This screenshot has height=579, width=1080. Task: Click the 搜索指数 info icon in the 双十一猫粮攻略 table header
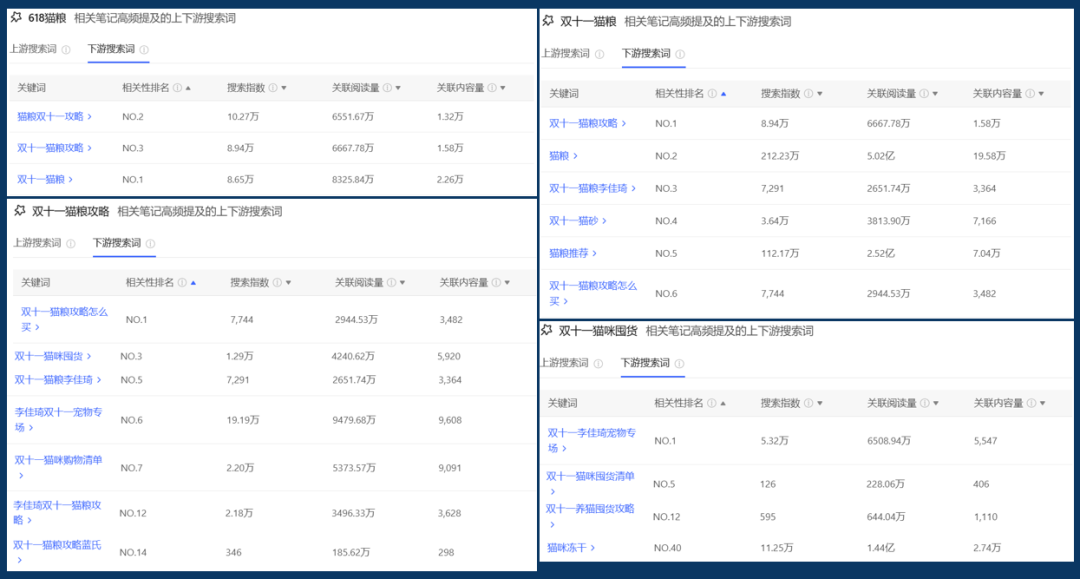pos(277,283)
